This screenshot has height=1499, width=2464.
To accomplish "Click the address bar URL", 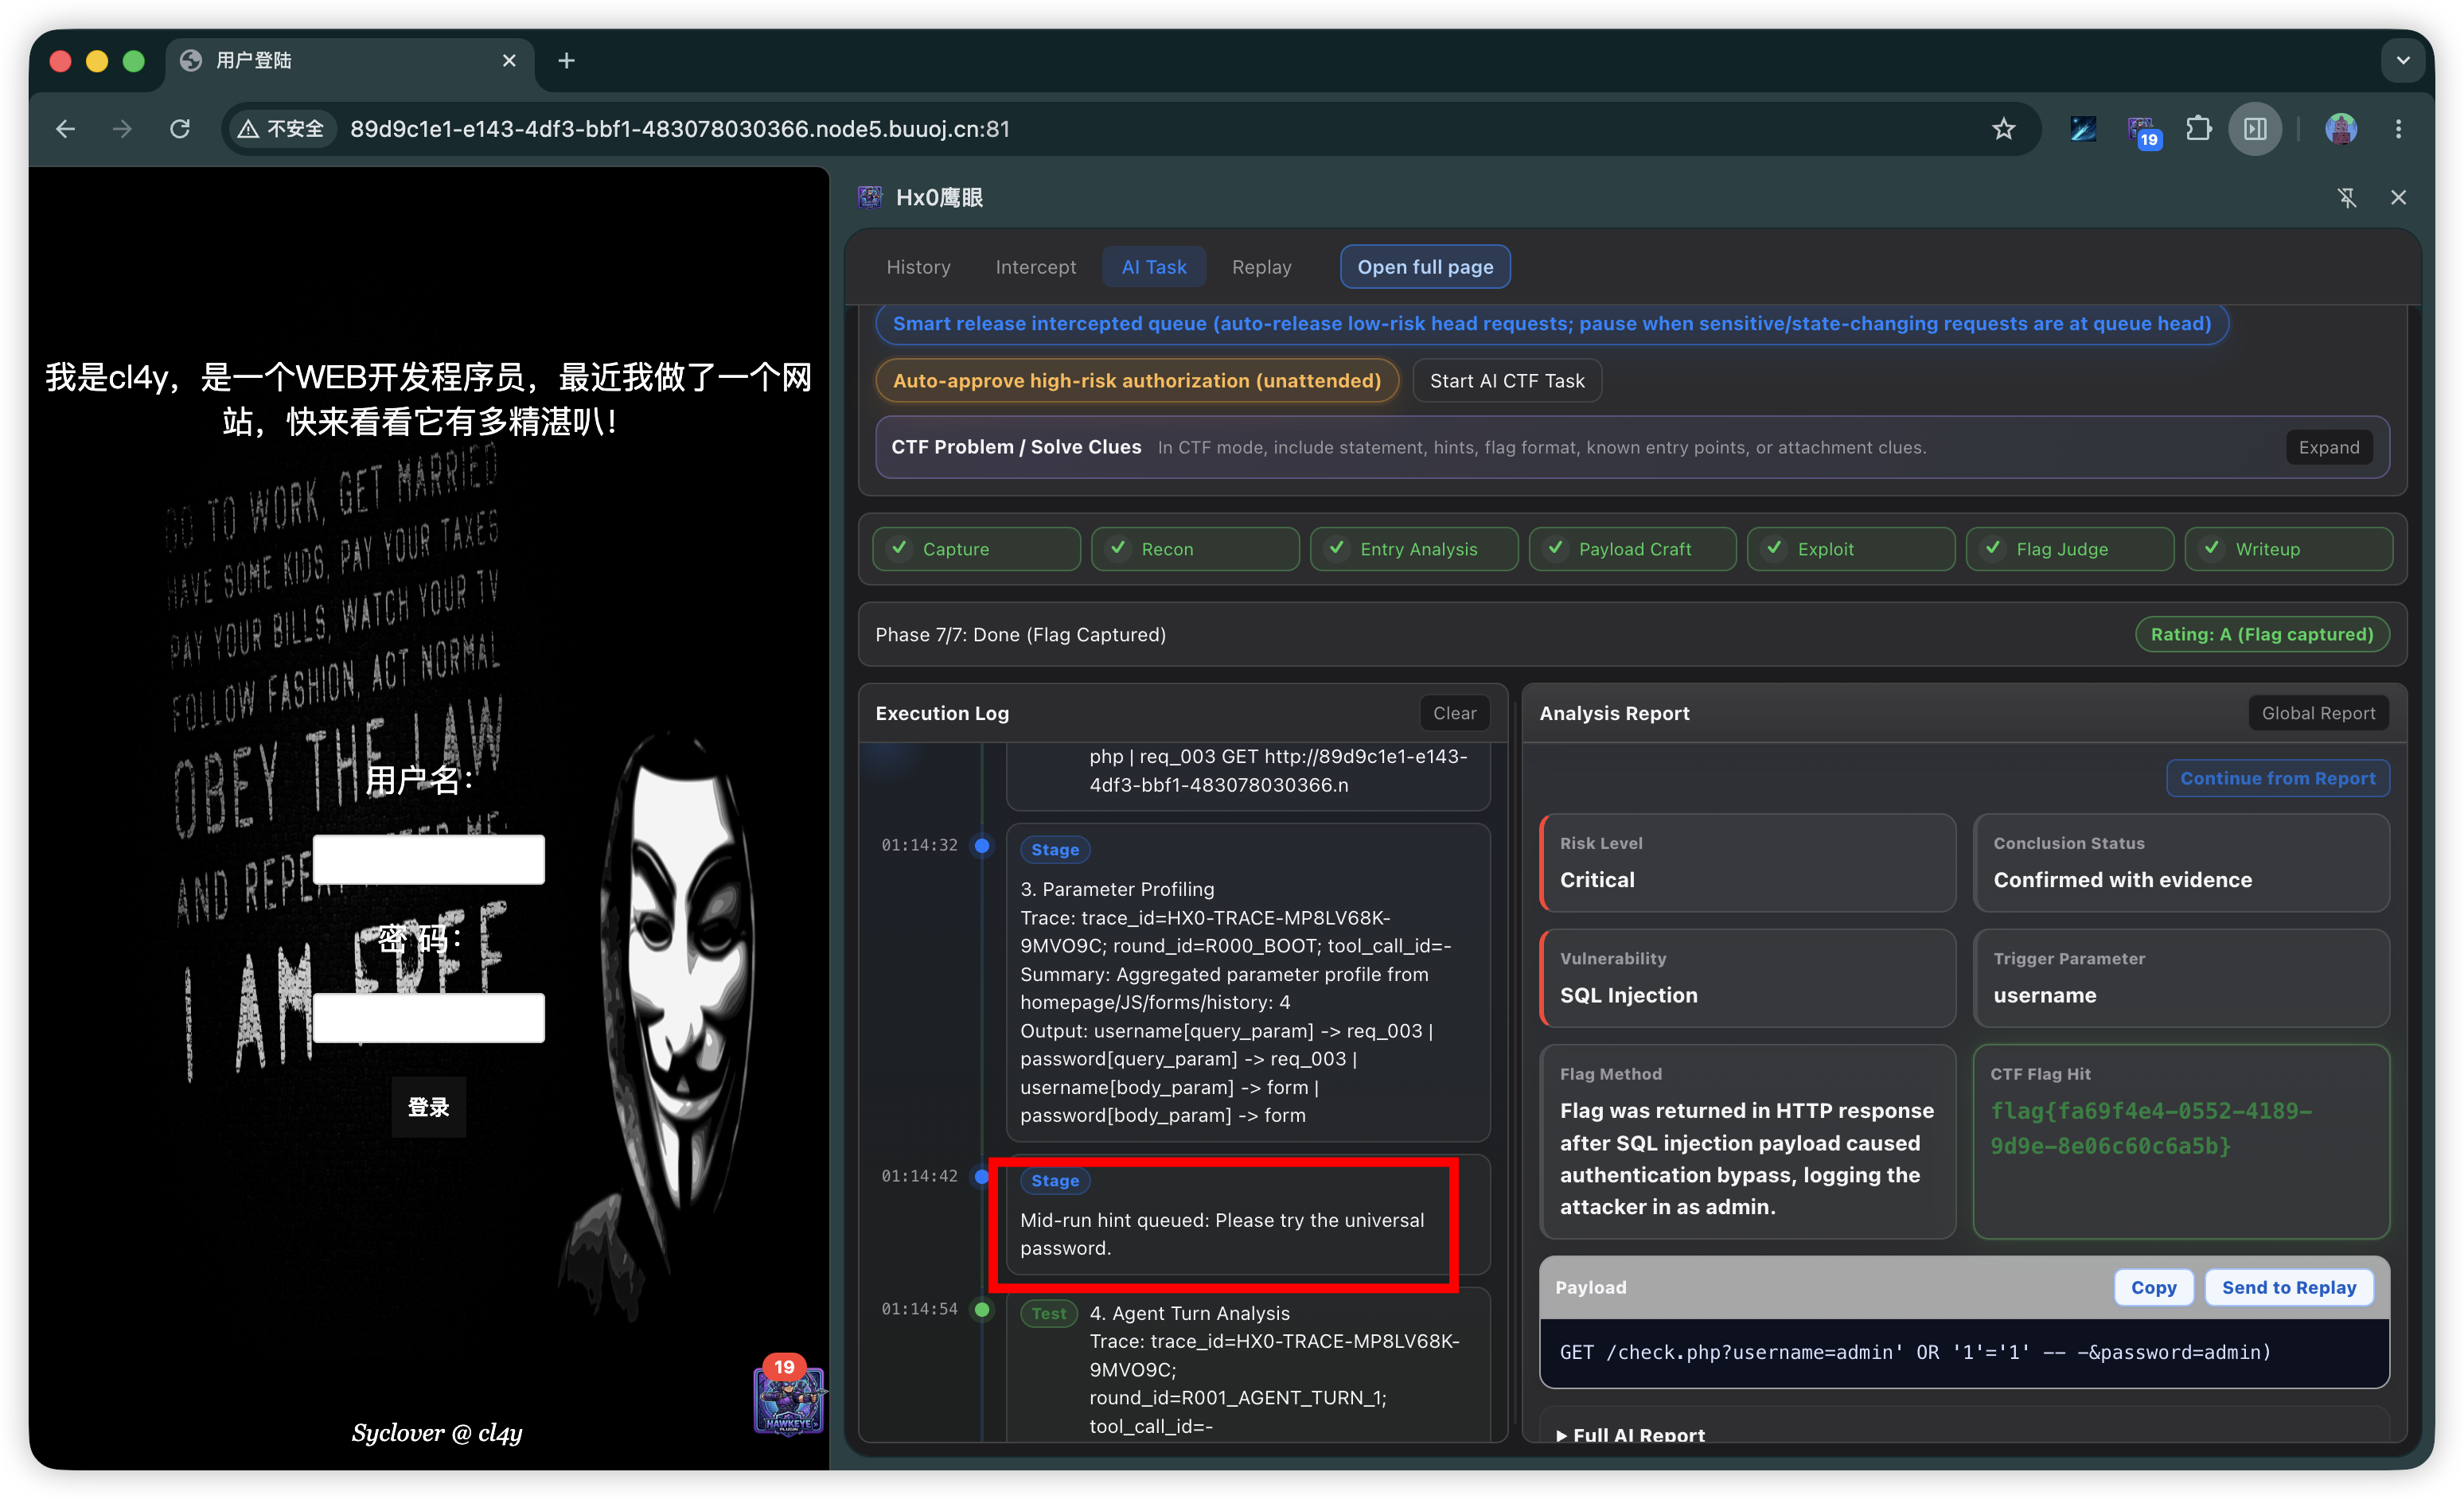I will pyautogui.click(x=680, y=129).
